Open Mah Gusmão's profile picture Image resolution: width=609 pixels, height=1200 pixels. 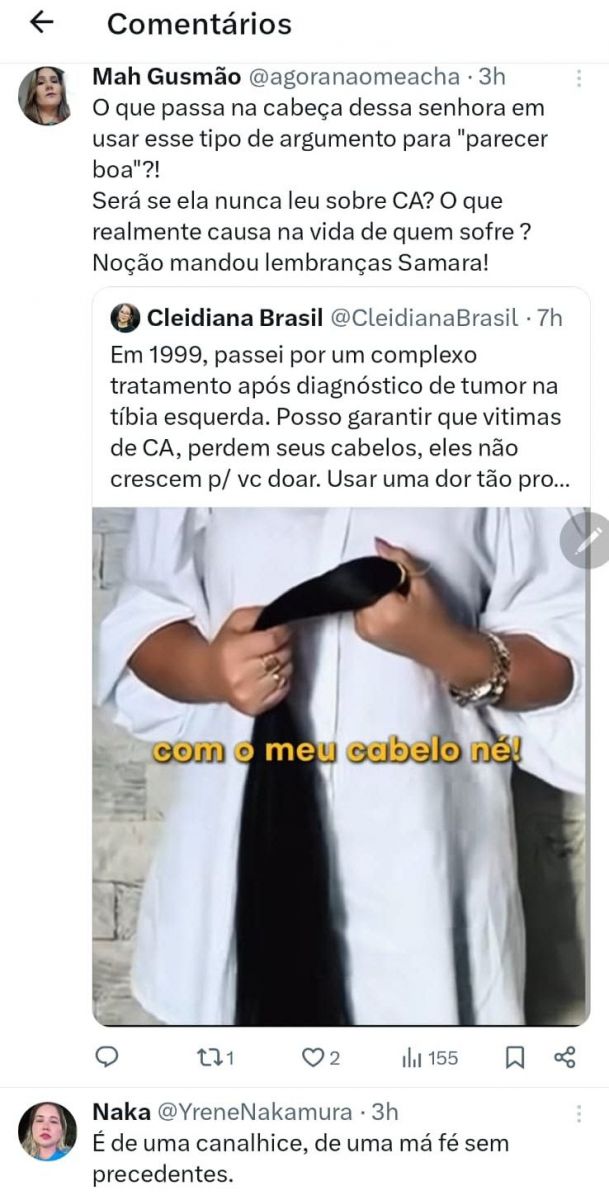(45, 96)
